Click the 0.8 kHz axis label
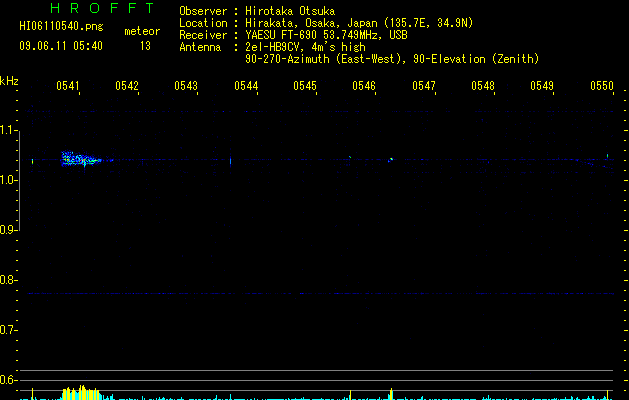The width and height of the screenshot is (629, 400). (8, 280)
